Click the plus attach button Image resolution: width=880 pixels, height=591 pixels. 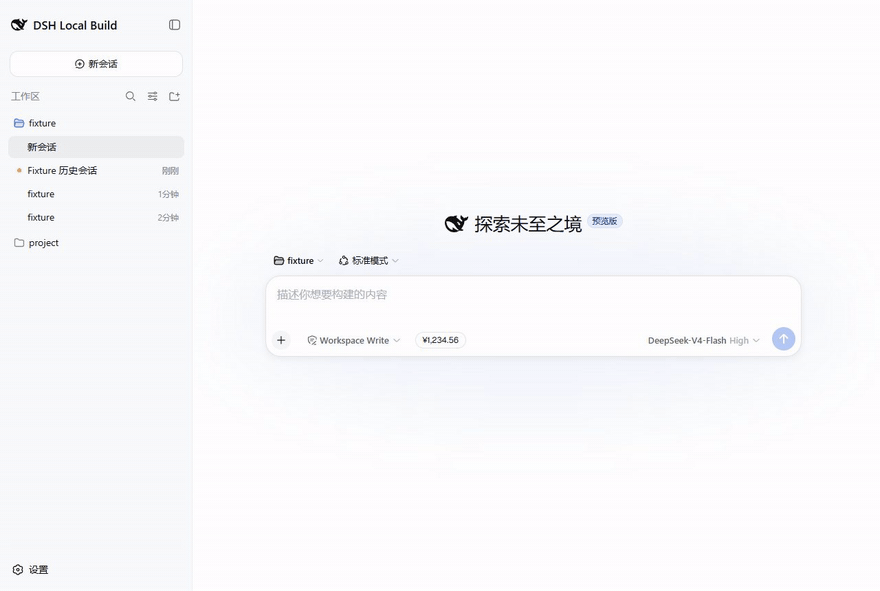pyautogui.click(x=281, y=340)
